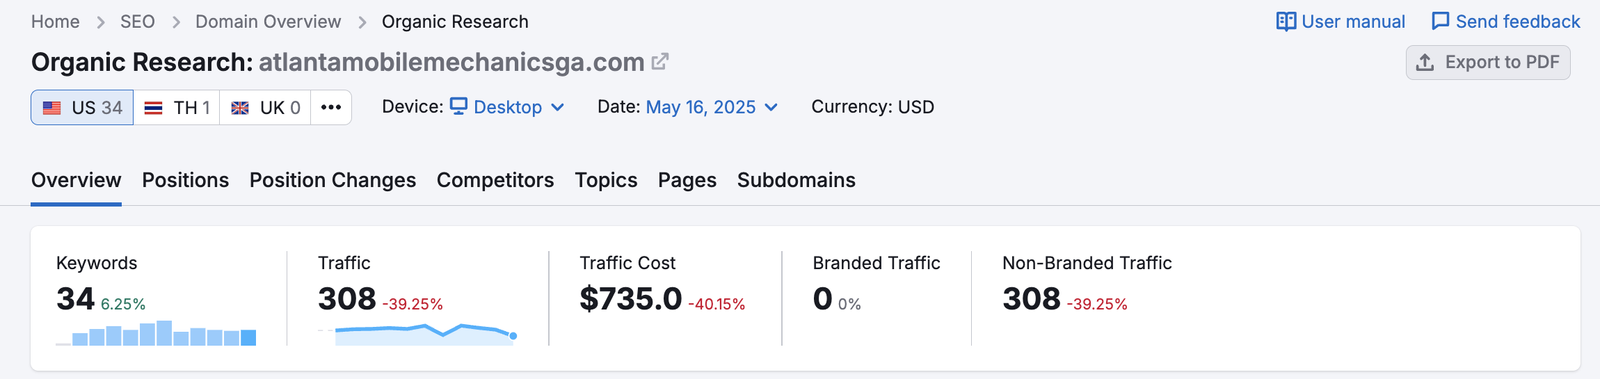
Task: Switch to the UK flag database
Action: [x=265, y=107]
